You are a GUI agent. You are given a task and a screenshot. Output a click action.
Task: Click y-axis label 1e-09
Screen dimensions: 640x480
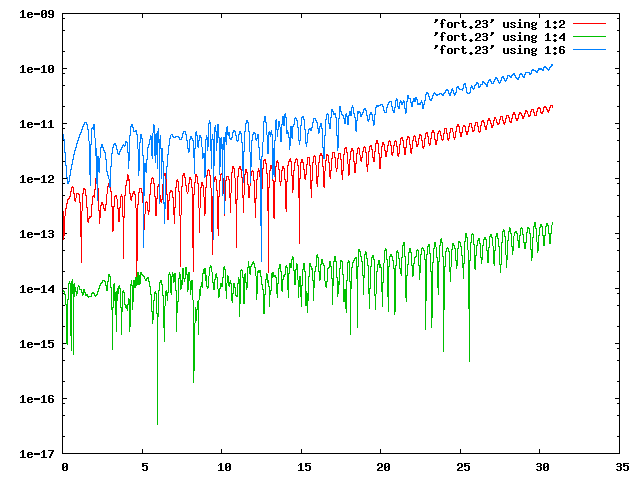(x=37, y=14)
